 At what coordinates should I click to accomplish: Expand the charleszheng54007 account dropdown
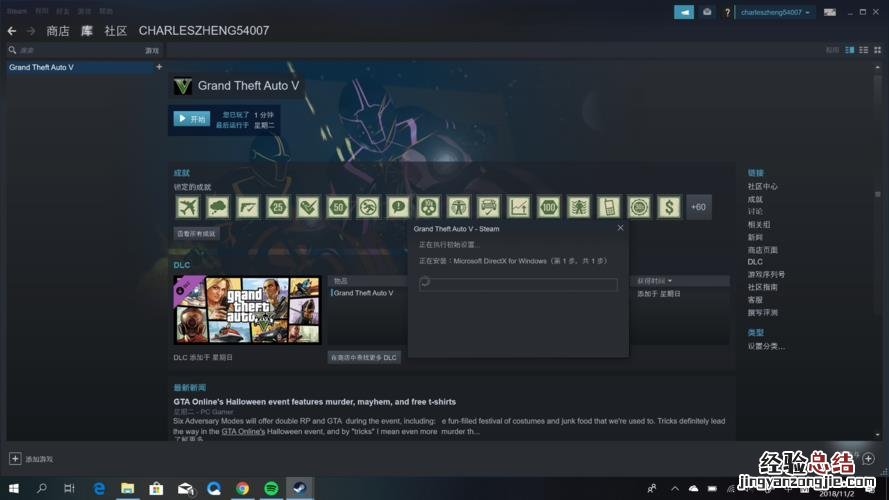(x=775, y=12)
